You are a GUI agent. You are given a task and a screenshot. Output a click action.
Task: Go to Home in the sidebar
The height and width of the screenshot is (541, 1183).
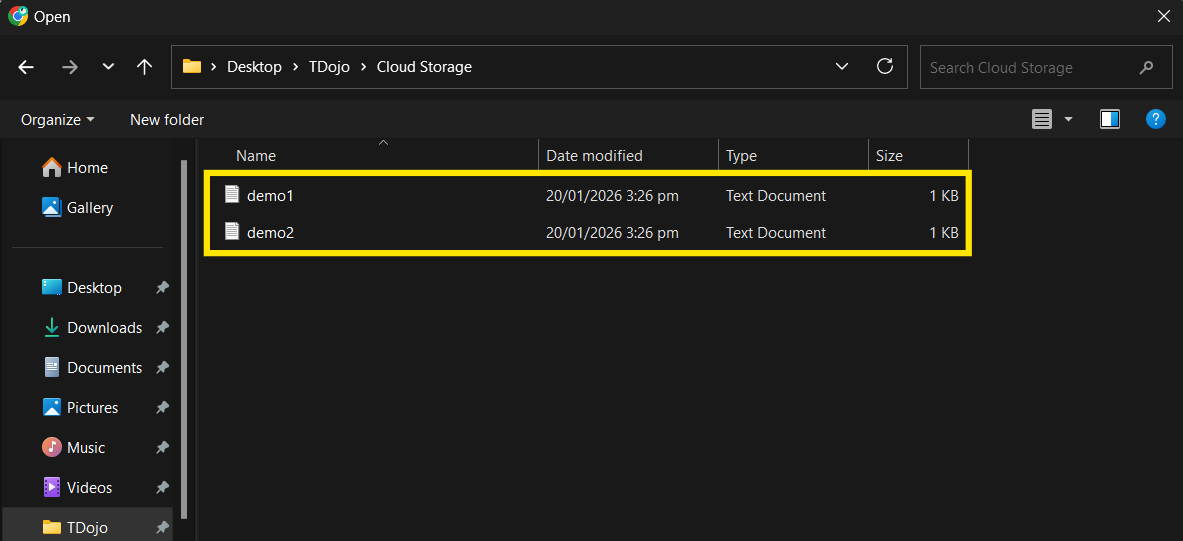click(87, 168)
